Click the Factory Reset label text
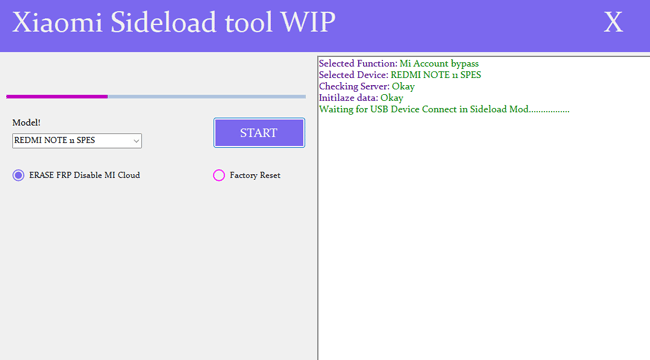This screenshot has width=650, height=360. coord(255,175)
